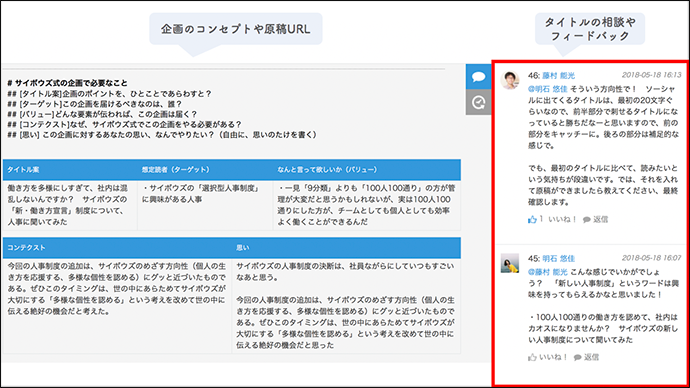Click line ## [タイトル案]企画のポイントを
This screenshot has height=388, width=690.
point(110,93)
